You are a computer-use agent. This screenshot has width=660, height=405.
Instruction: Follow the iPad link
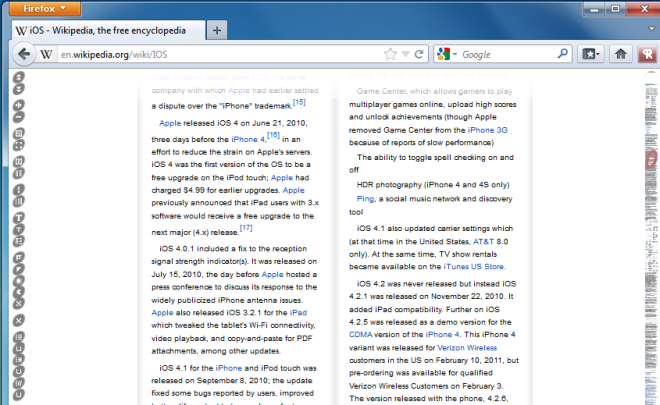pyautogui.click(x=298, y=312)
